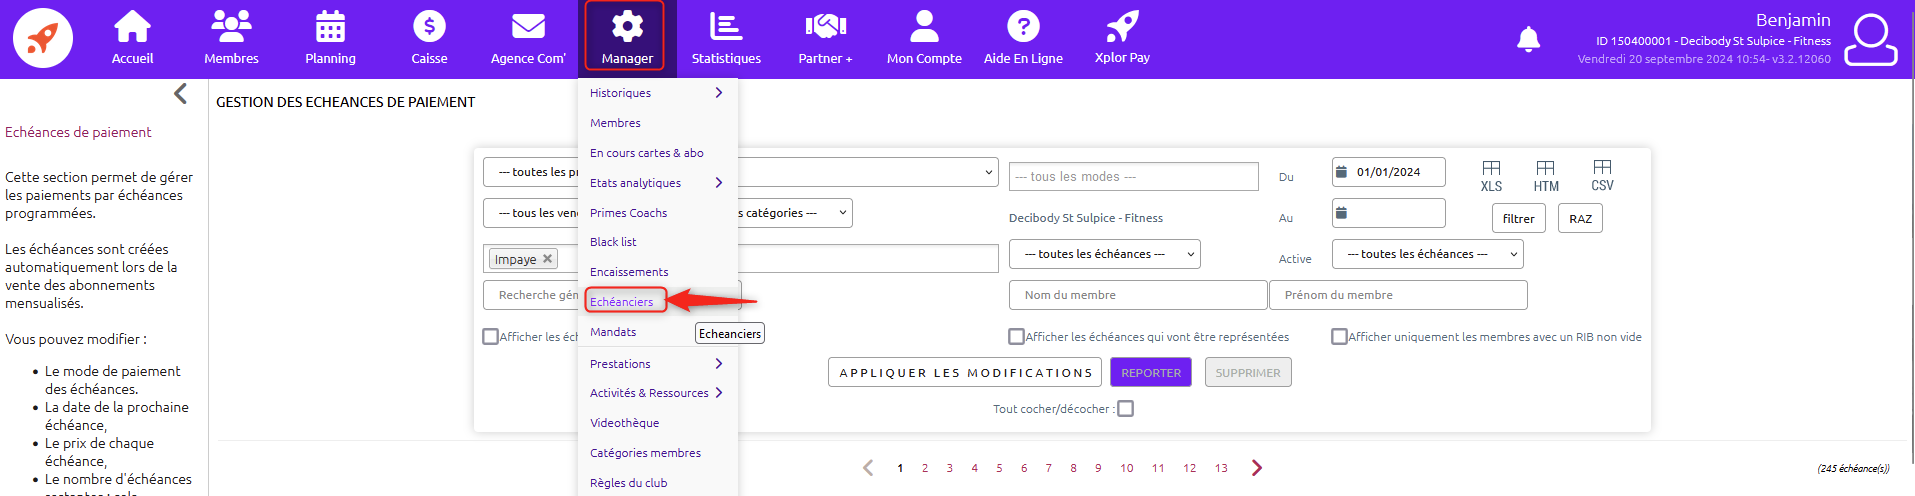1915x496 pixels.
Task: Enable members with non-empty RIB checkbox
Action: pos(1339,337)
